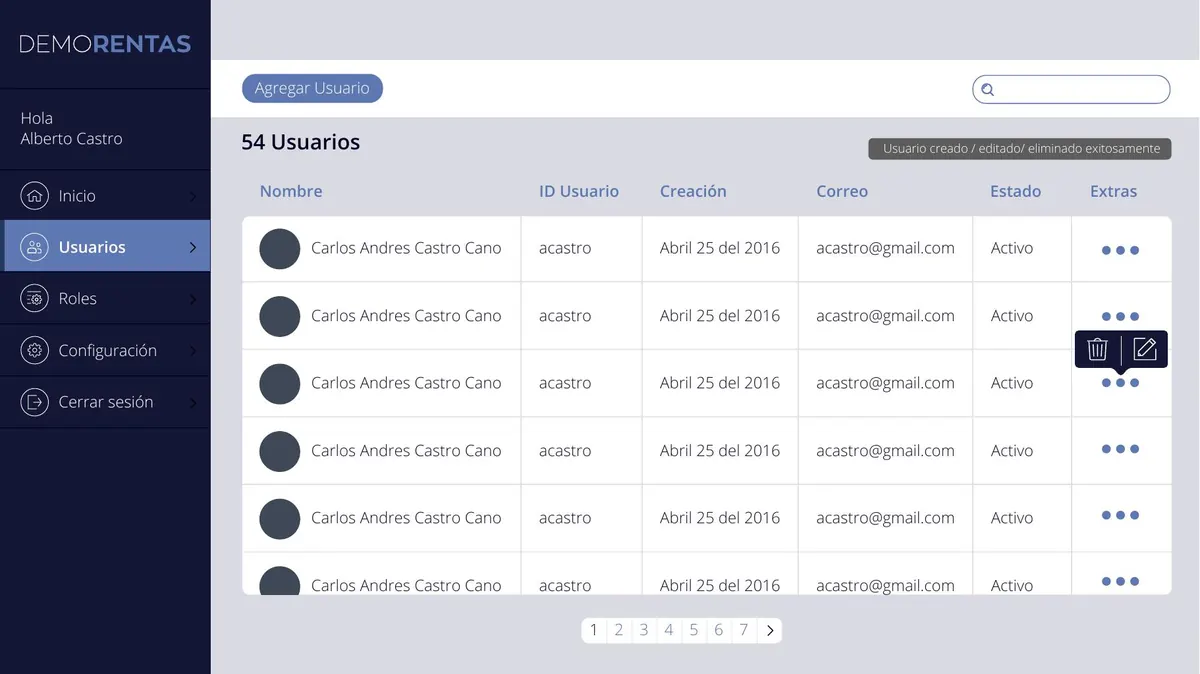1200x674 pixels.
Task: Open Configuración in the sidebar menu
Action: [x=105, y=350]
